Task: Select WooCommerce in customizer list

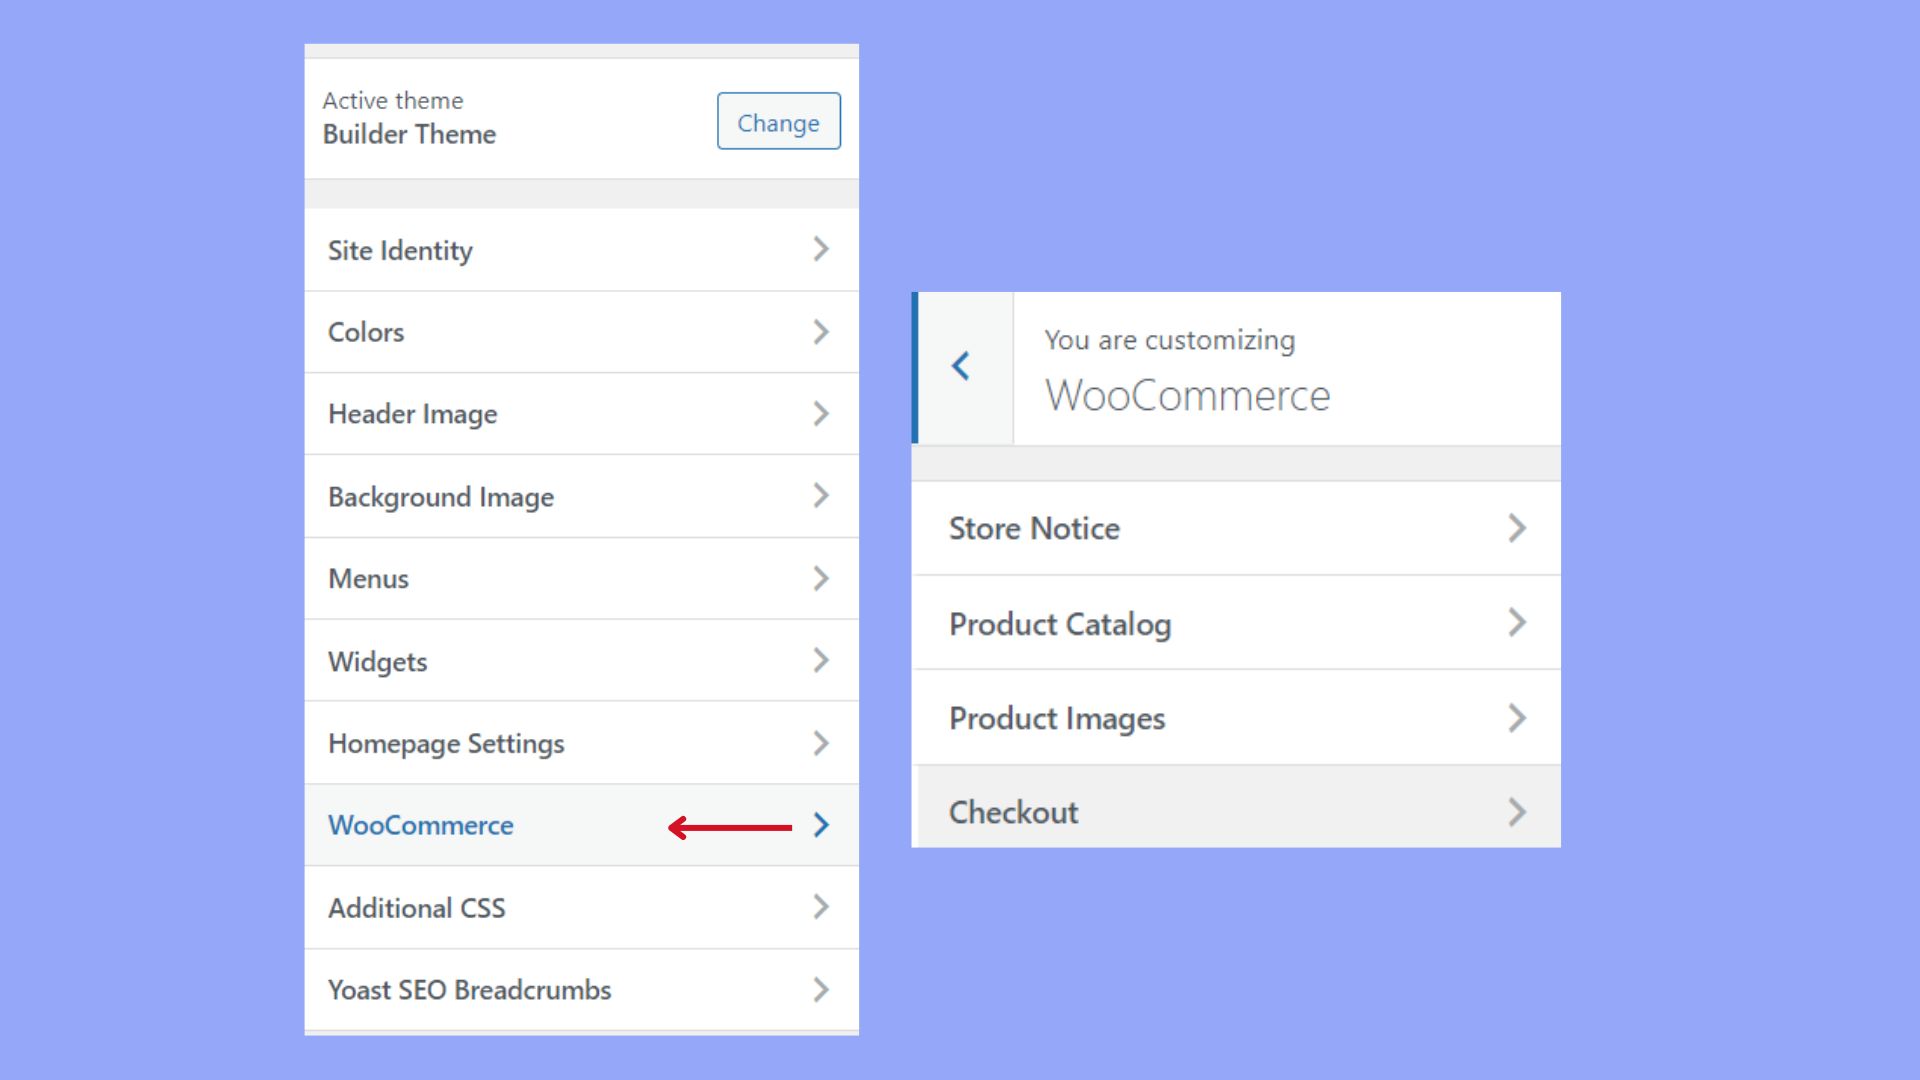Action: click(x=421, y=826)
